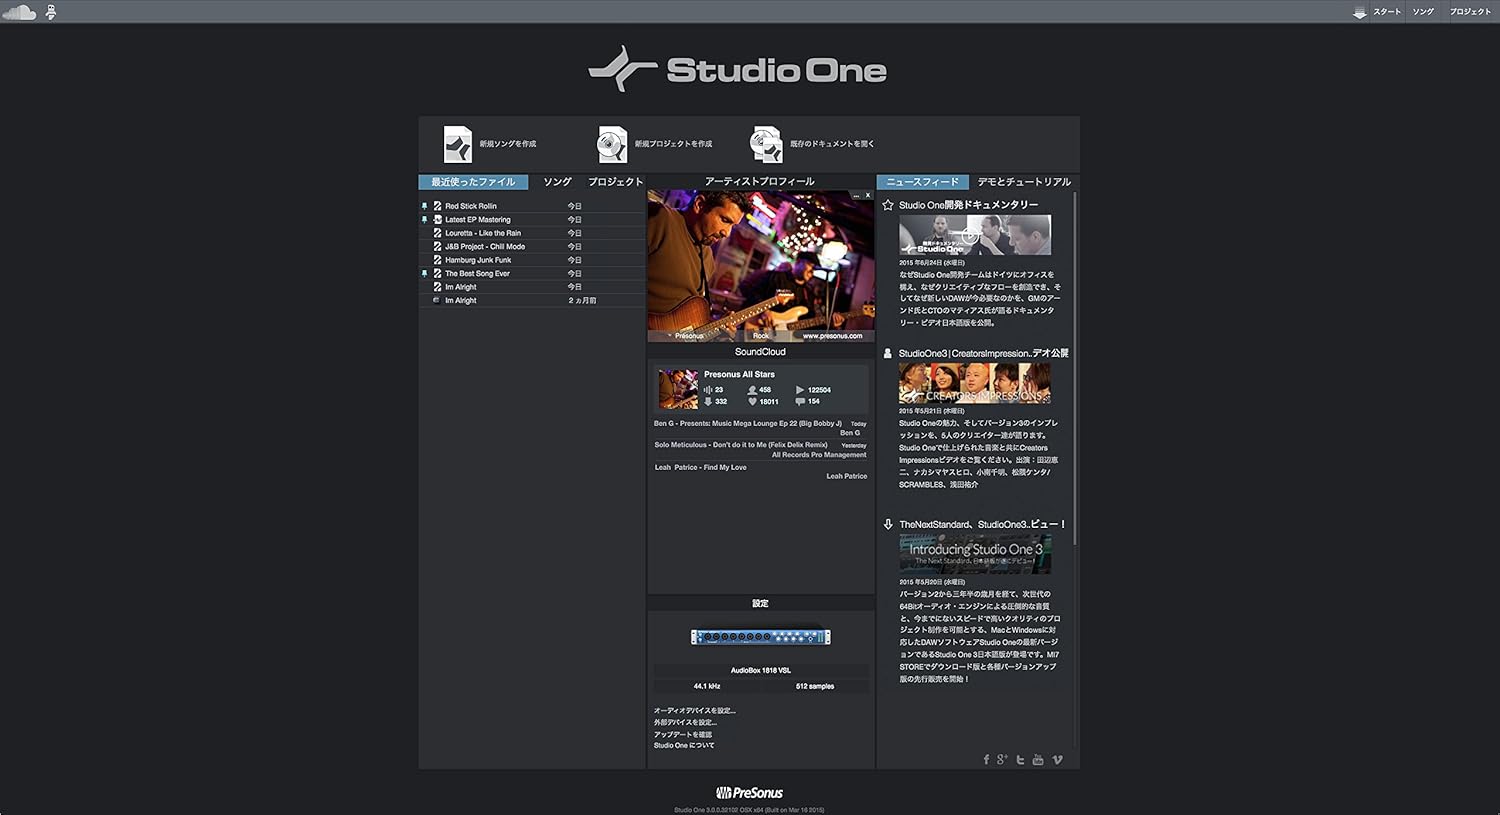Click the SoundCloud plays triangle icon
This screenshot has width=1500, height=815.
[799, 390]
